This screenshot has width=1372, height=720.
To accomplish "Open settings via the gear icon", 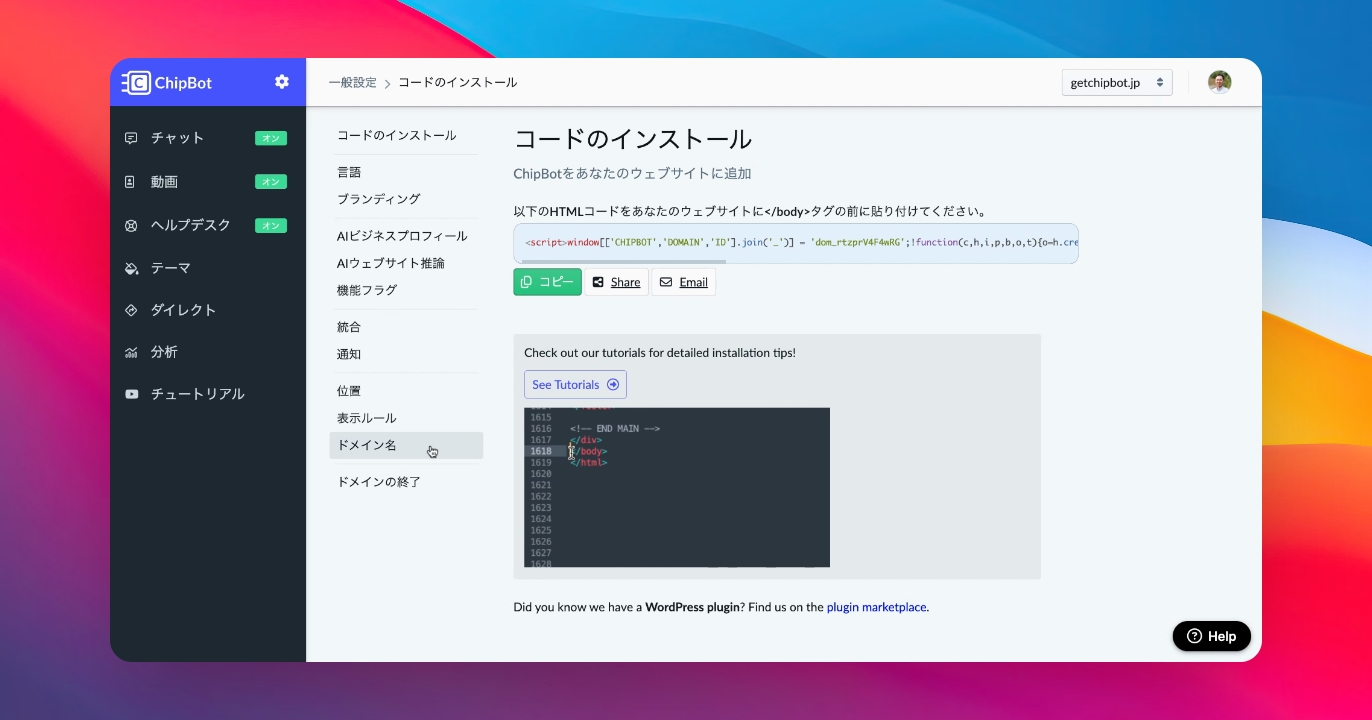I will click(282, 82).
